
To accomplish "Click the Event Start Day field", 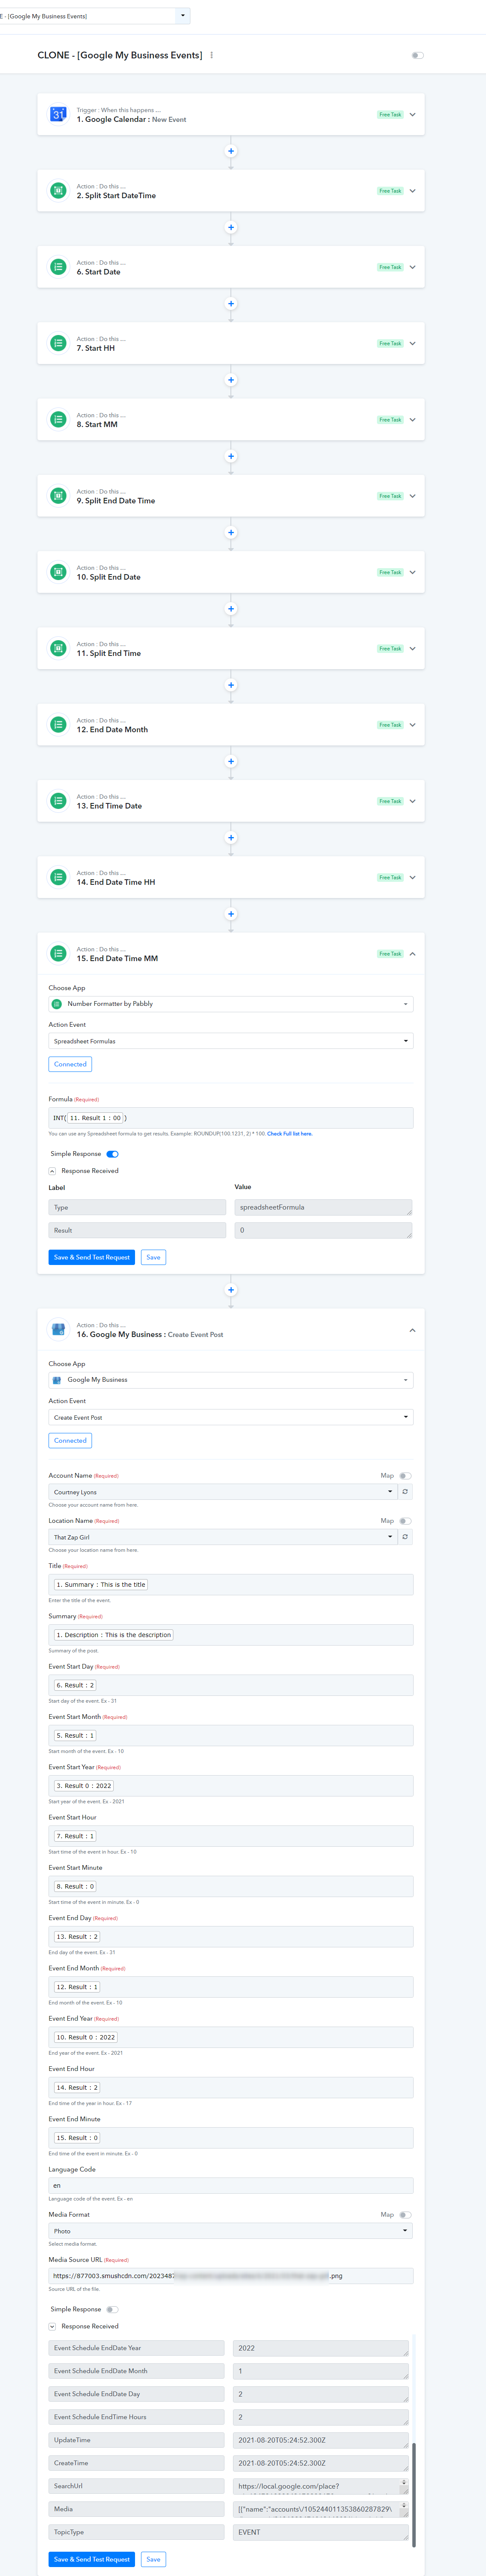I will [x=231, y=1685].
